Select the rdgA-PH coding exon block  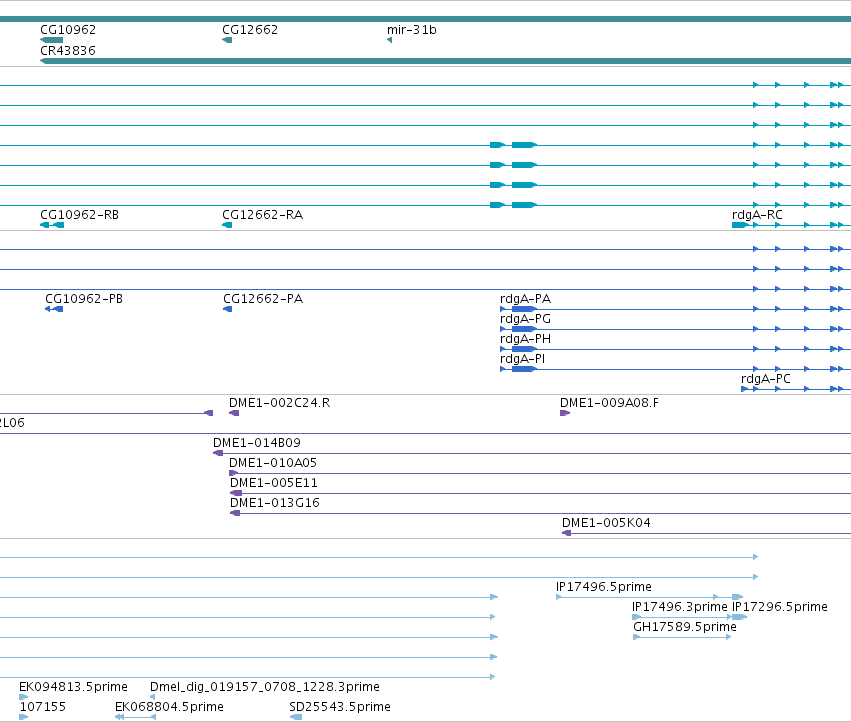(x=524, y=350)
